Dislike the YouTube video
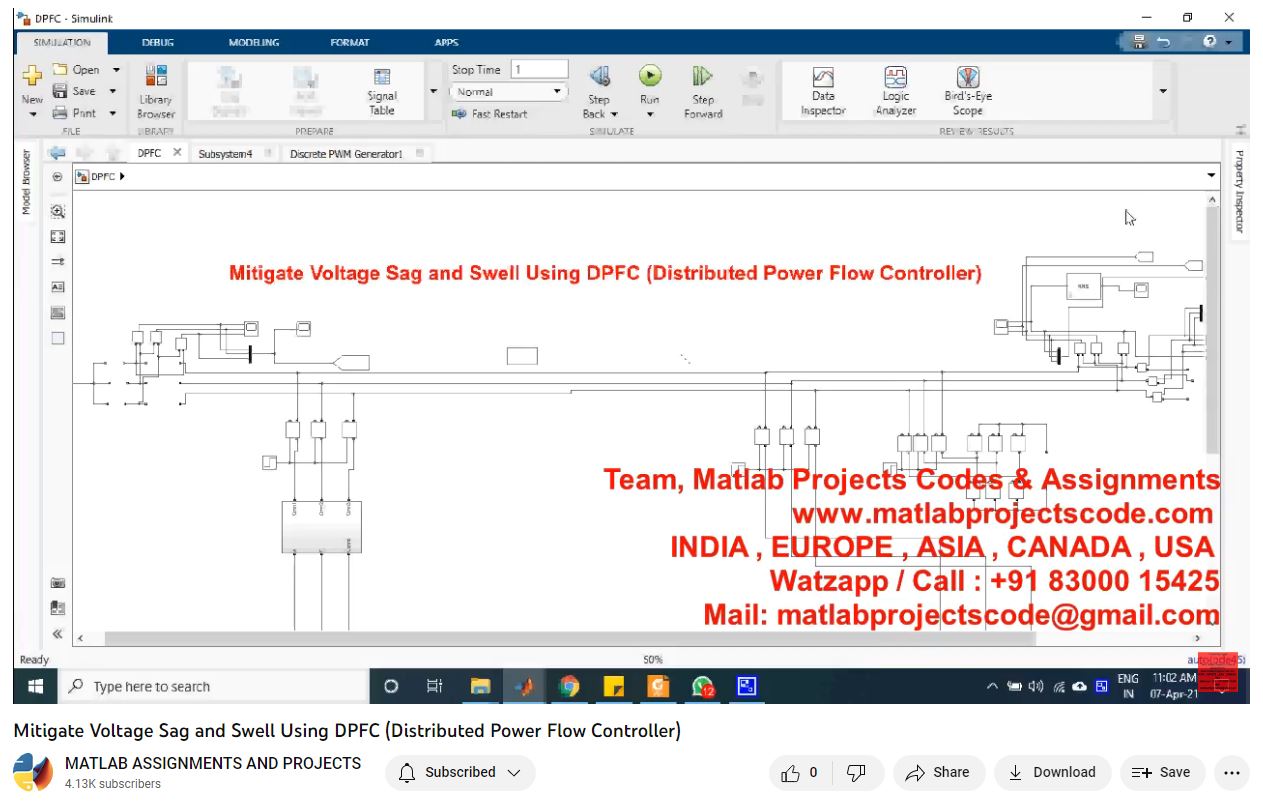This screenshot has height=804, width=1263. 856,772
